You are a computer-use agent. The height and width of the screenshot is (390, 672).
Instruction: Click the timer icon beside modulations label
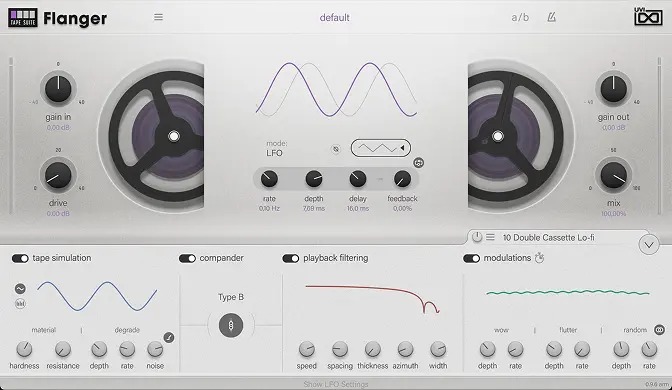point(540,258)
